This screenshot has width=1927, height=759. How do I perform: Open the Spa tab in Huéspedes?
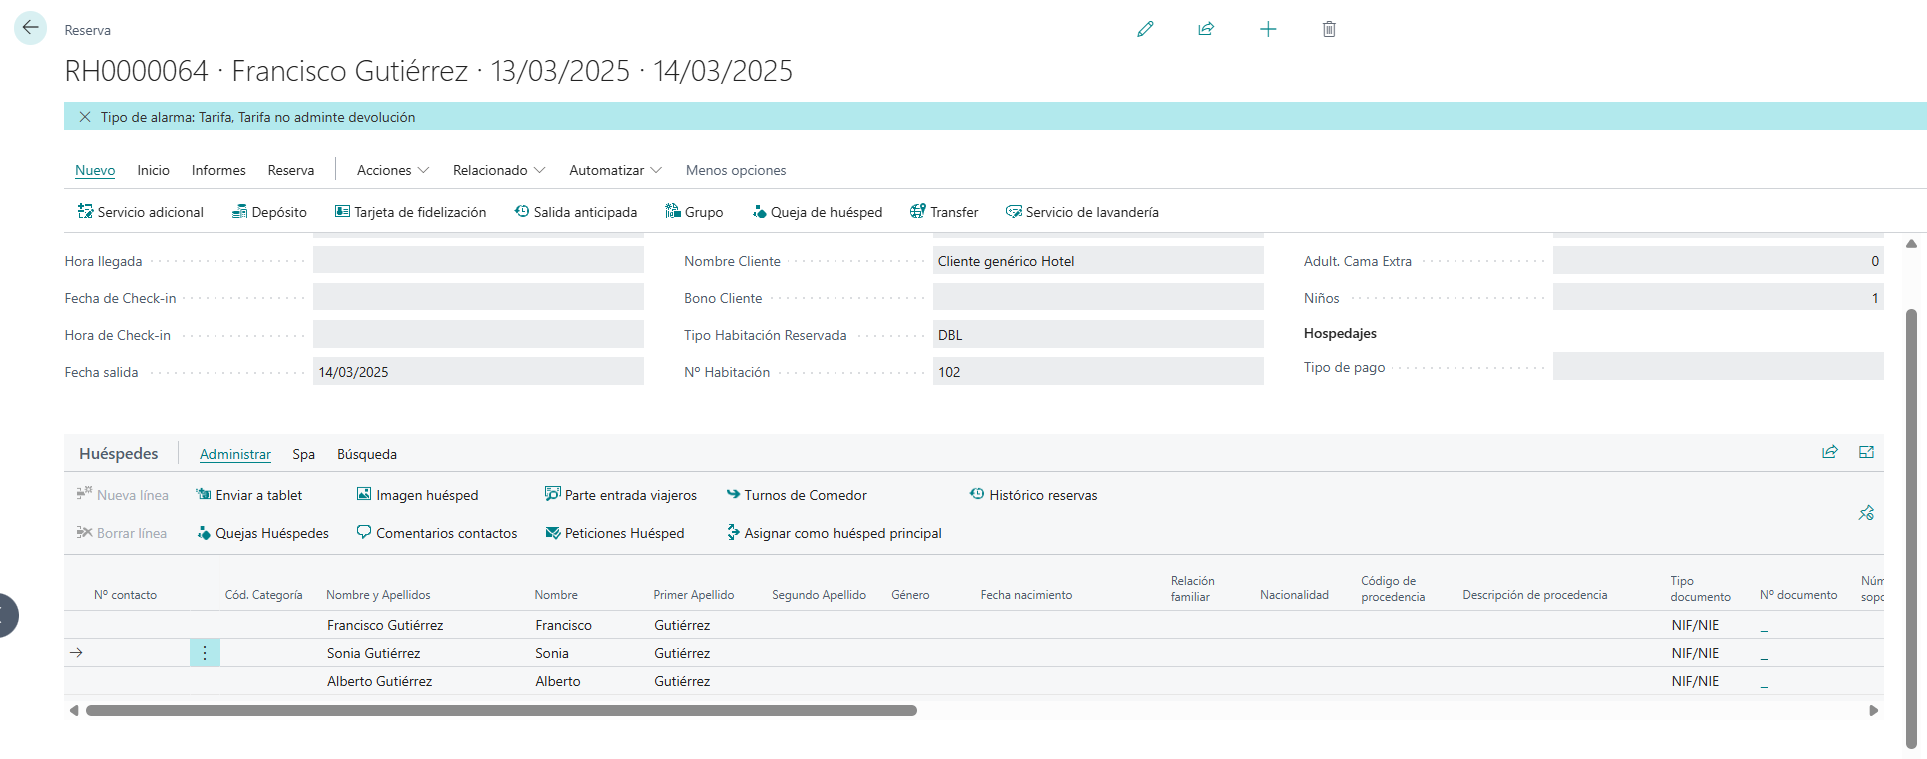[x=304, y=454]
